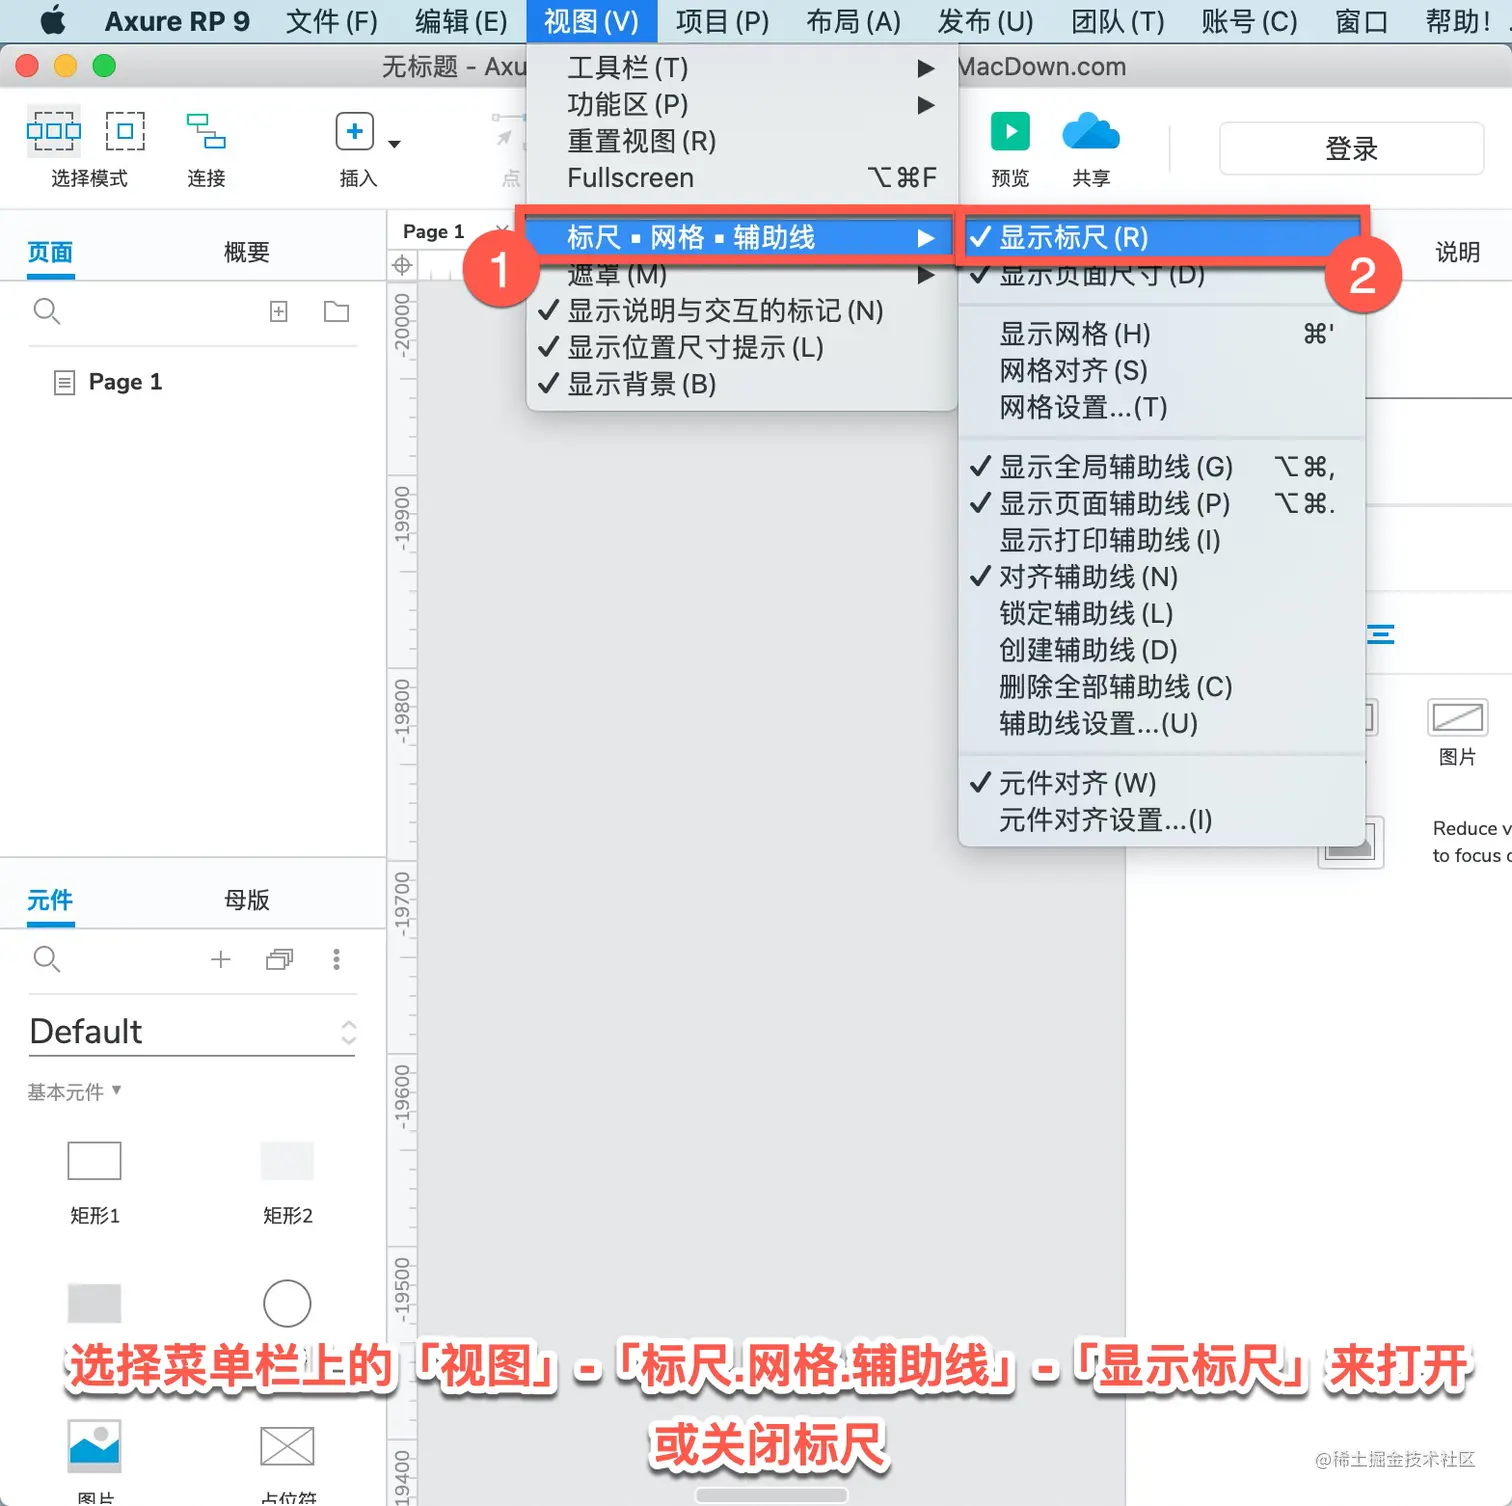Screen dimensions: 1512x1506
Task: Toggle 显示页面辅助线 (P)
Action: click(1162, 504)
